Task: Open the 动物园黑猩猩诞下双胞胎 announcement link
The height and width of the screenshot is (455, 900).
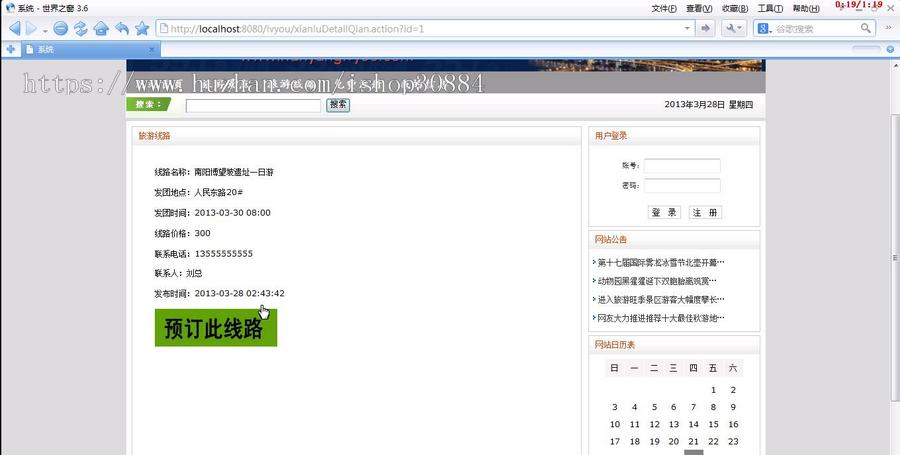Action: coord(657,281)
